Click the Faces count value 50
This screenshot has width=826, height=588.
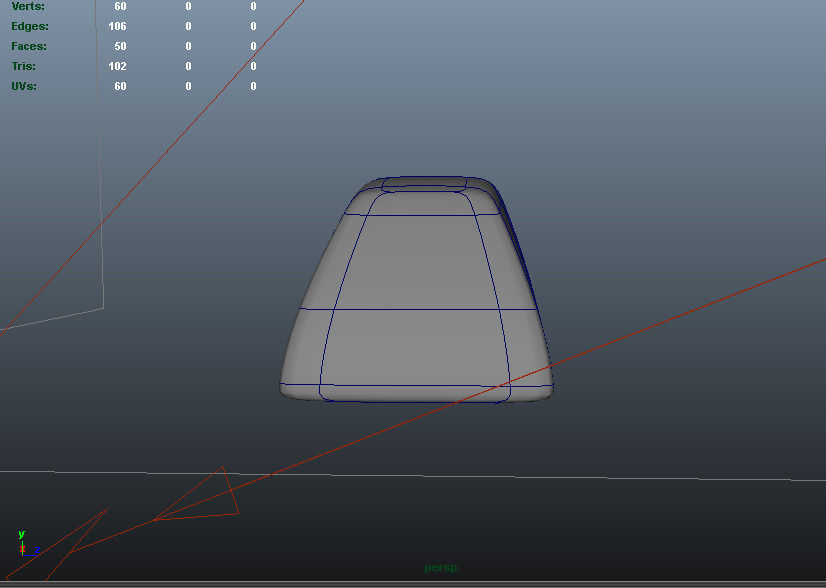(x=121, y=46)
